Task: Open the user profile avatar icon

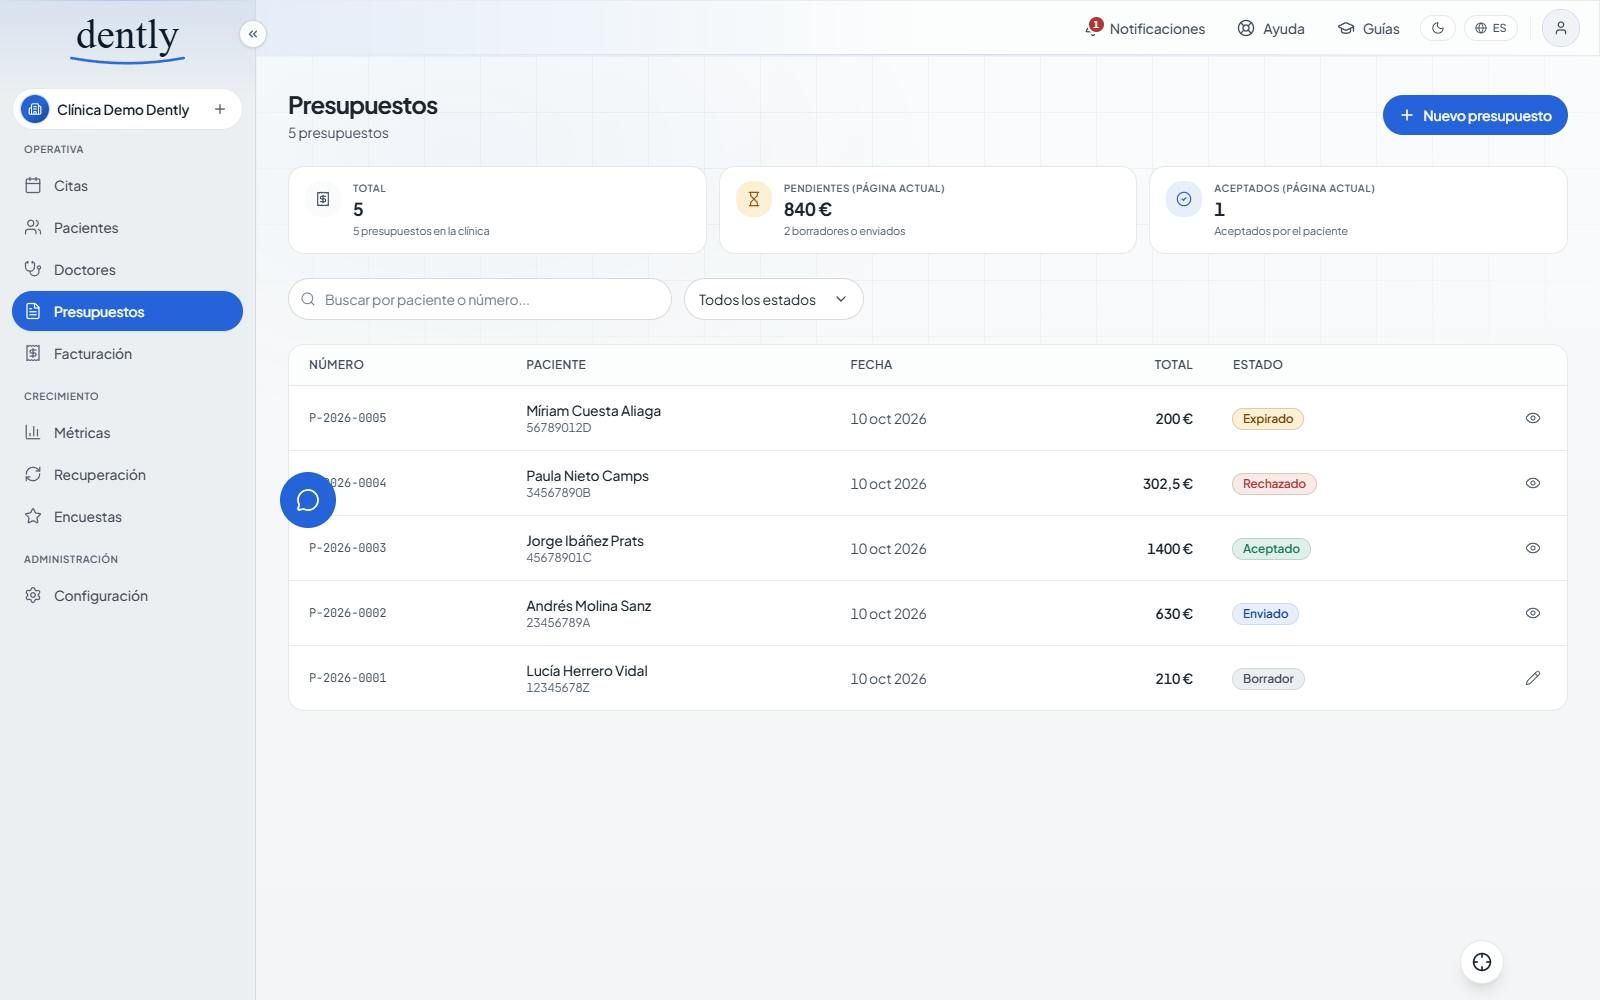Action: (1560, 28)
